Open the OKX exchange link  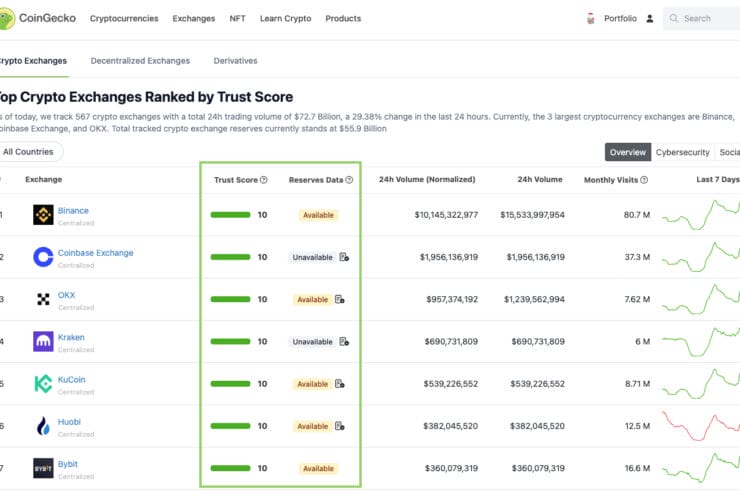coord(67,295)
